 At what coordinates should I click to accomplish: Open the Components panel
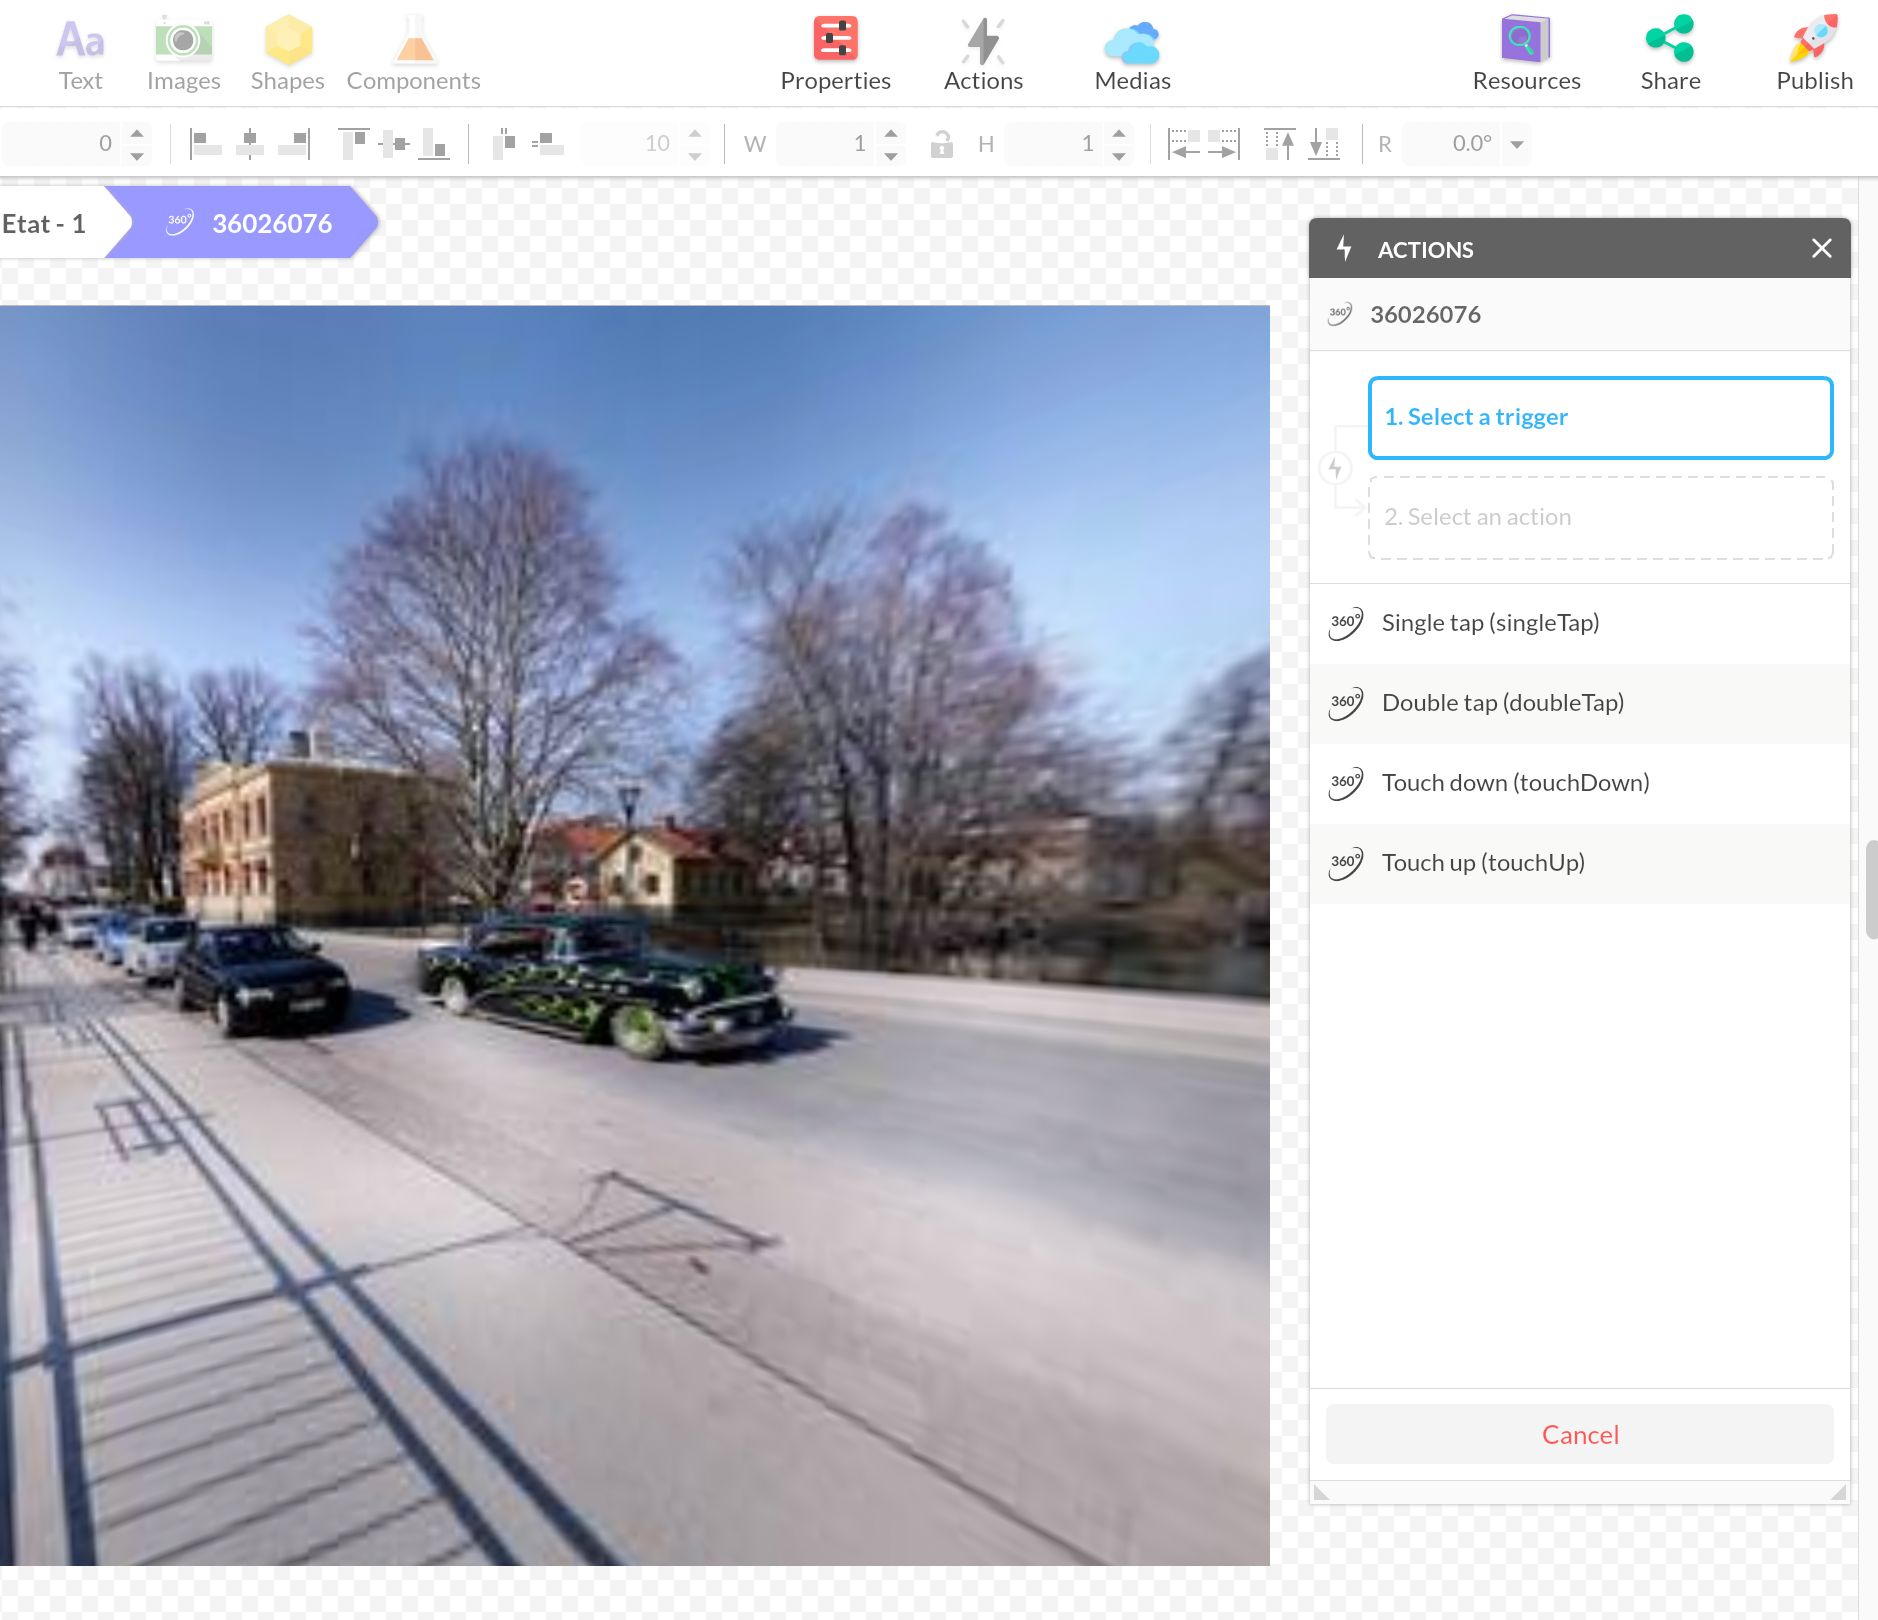[413, 54]
